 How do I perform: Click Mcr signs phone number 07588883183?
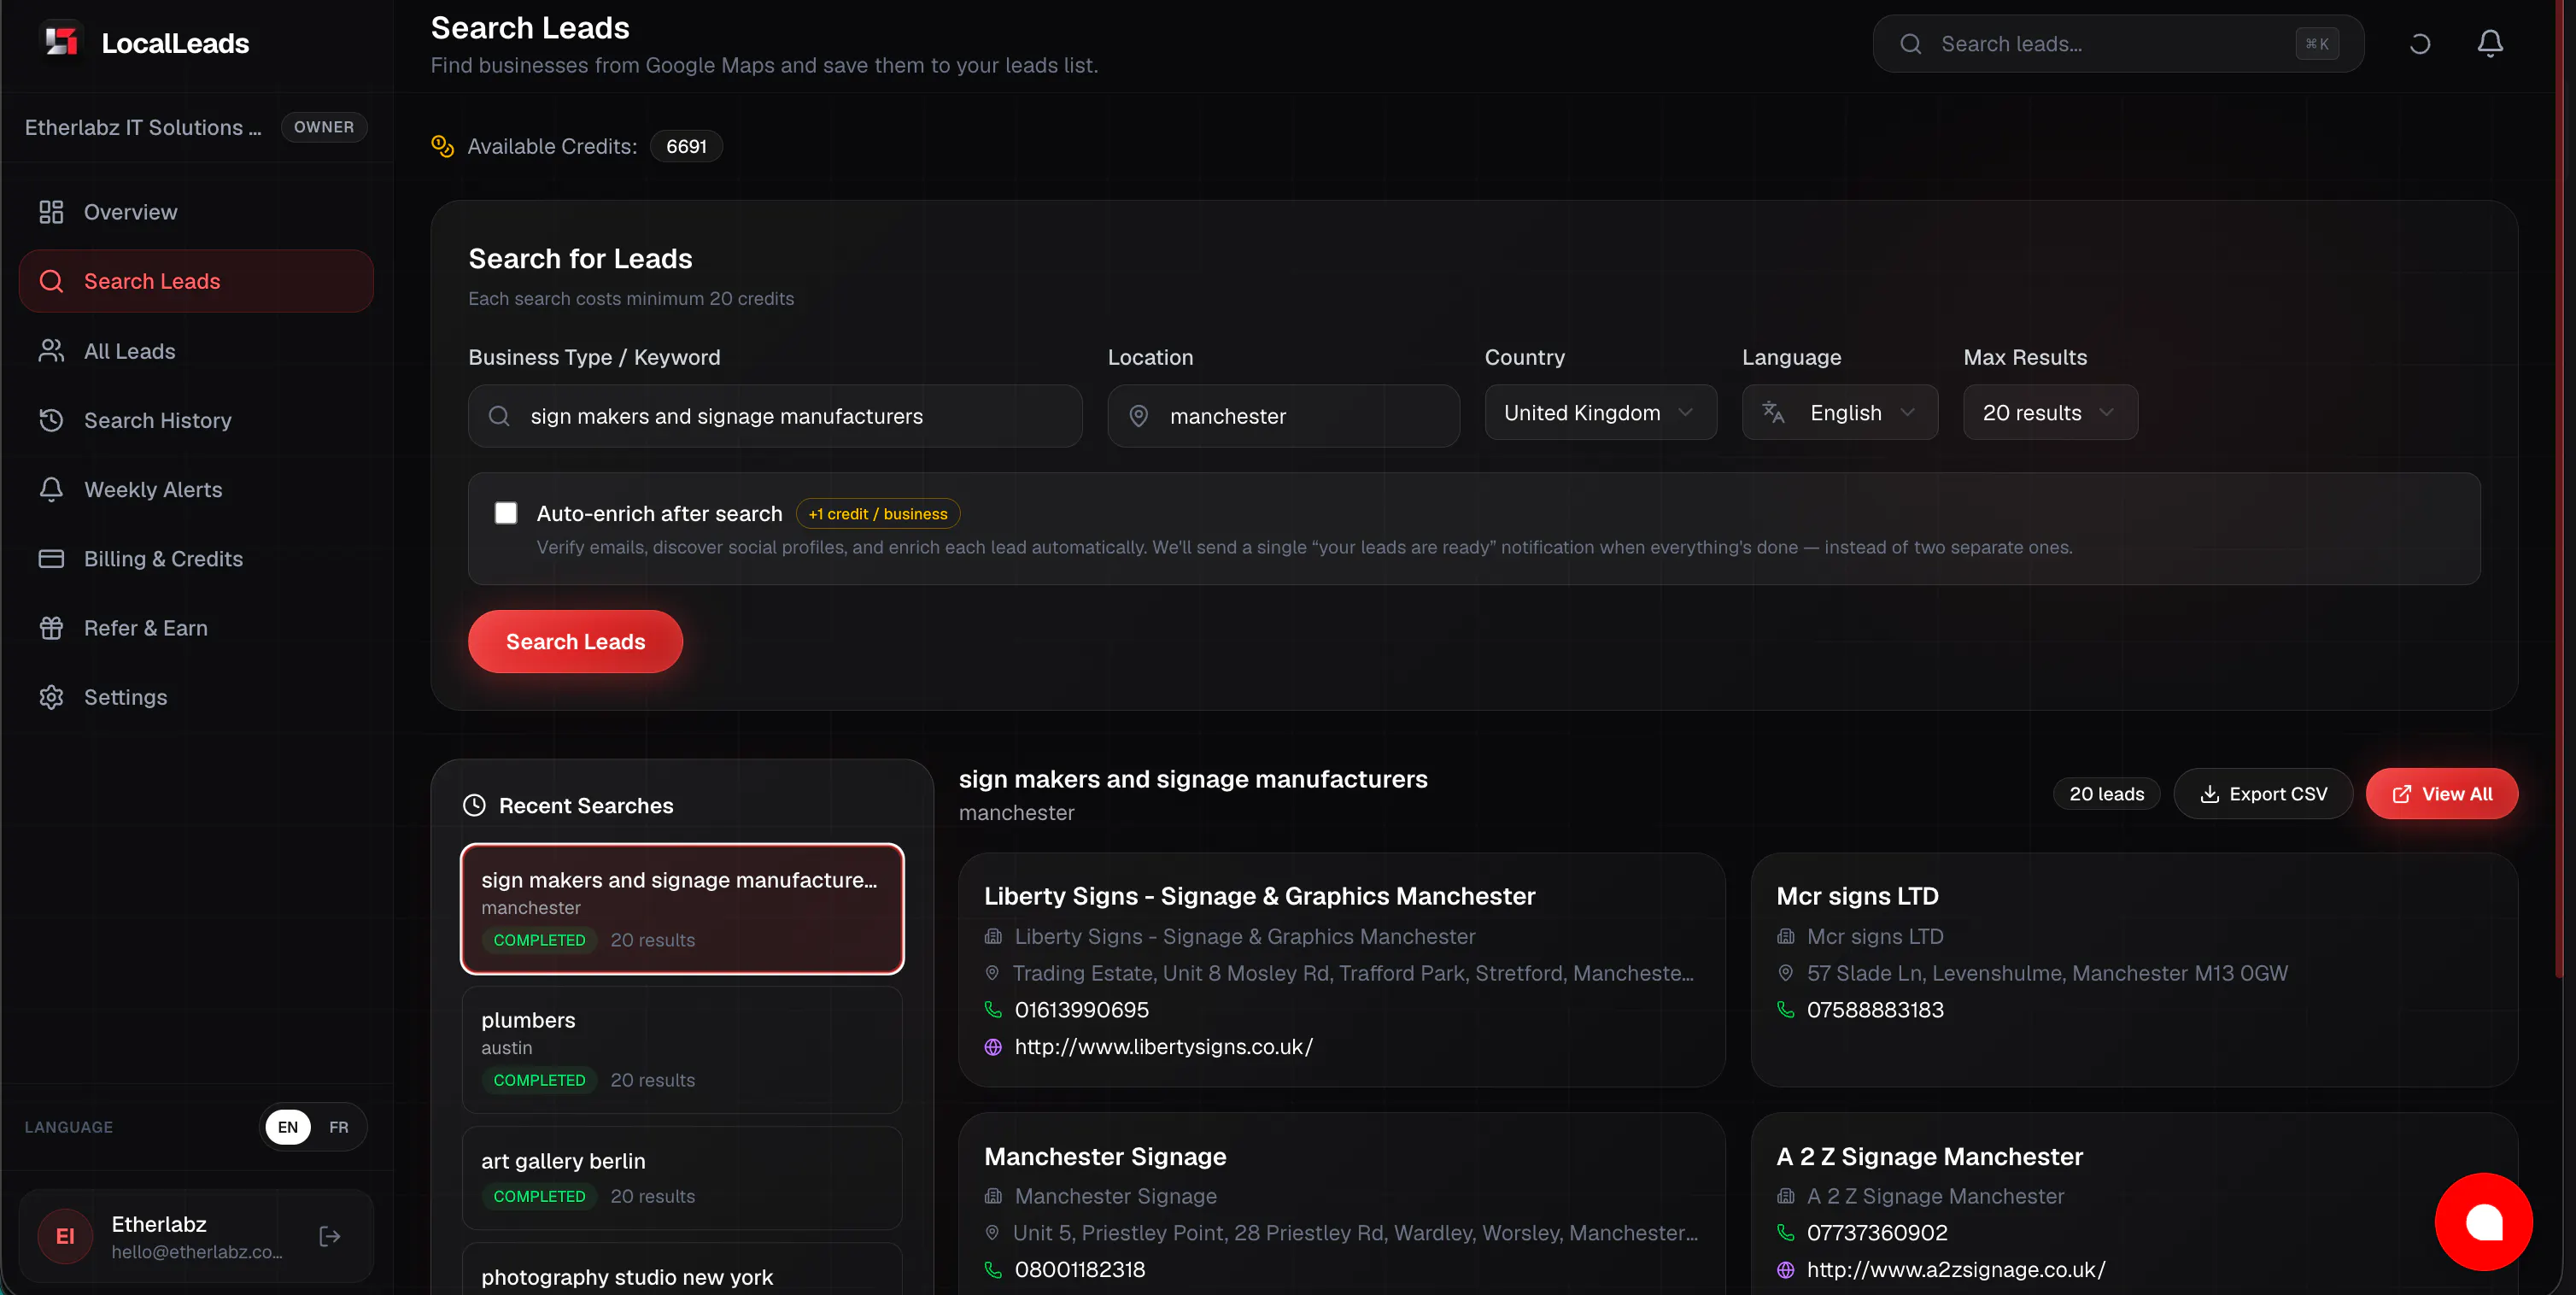[1875, 1010]
